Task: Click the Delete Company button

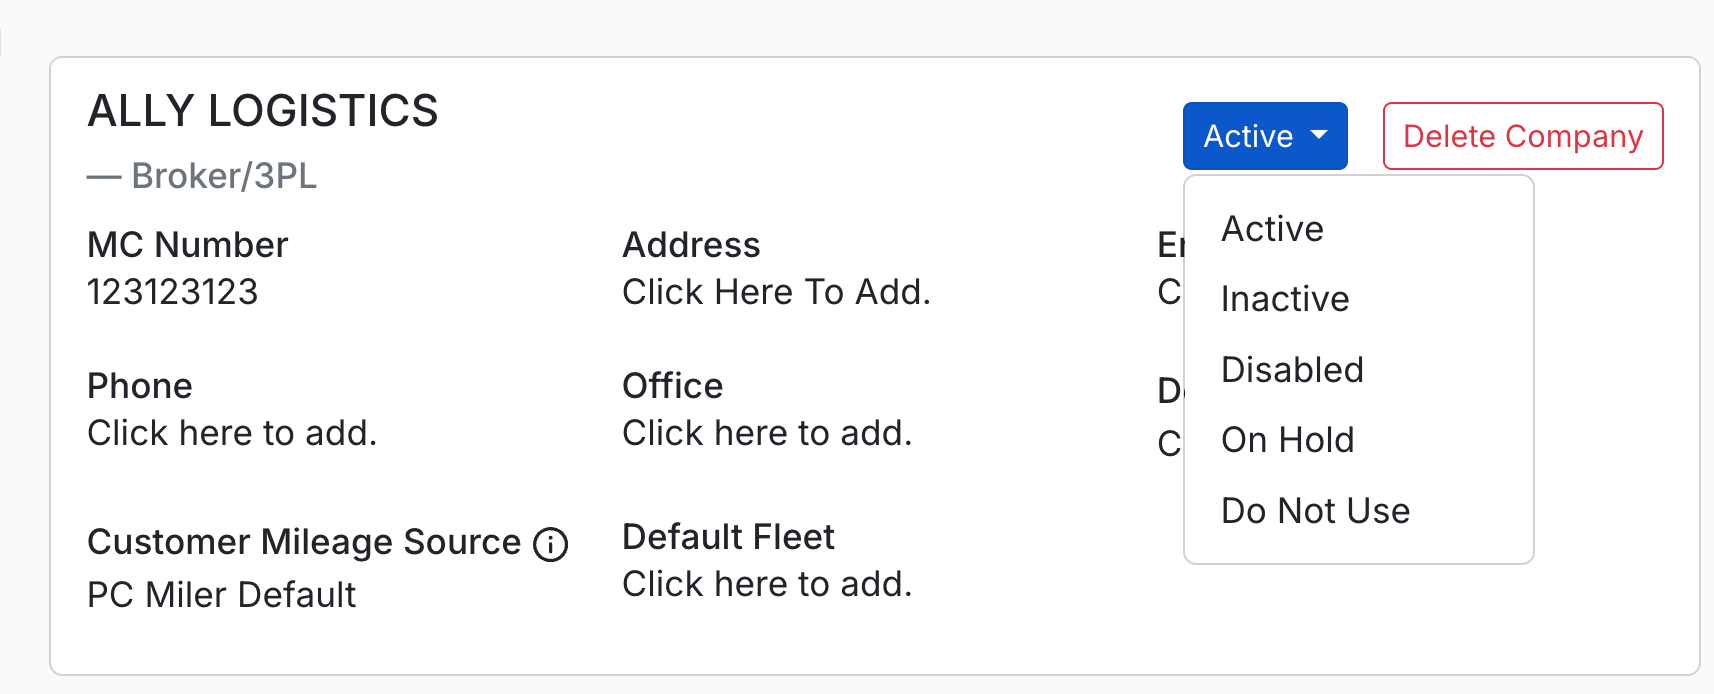Action: pos(1523,136)
